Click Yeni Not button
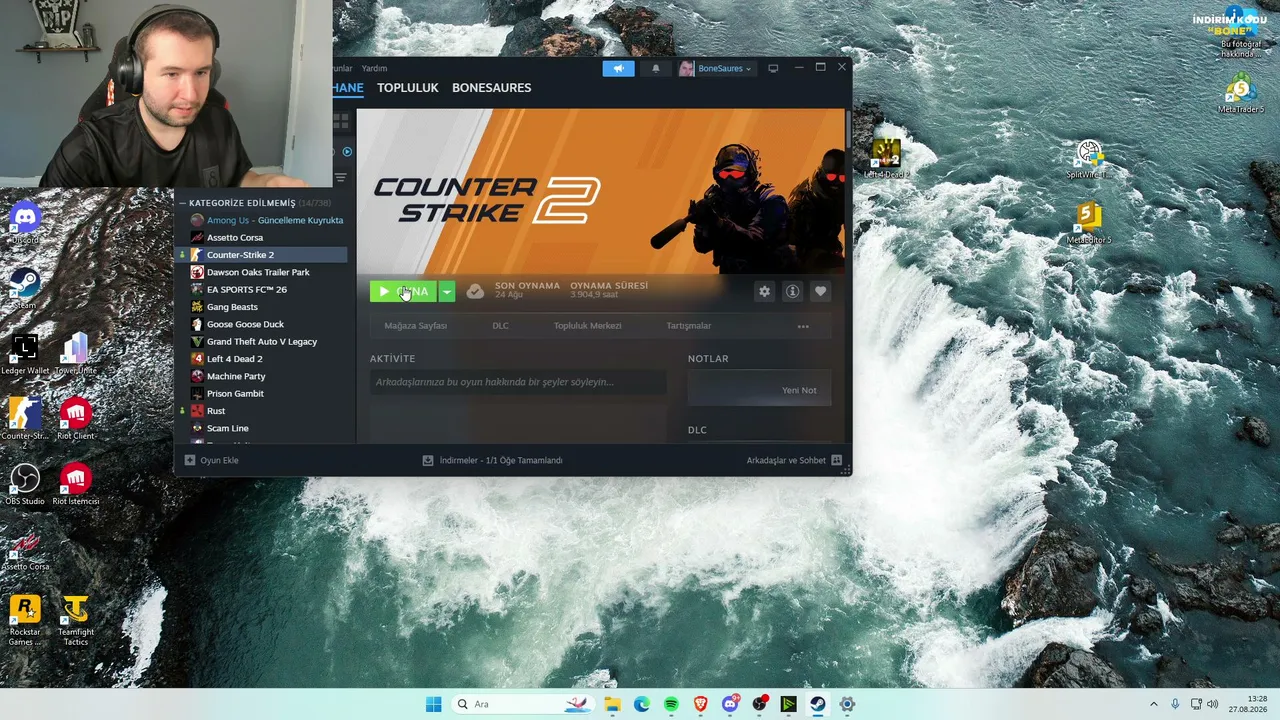Image resolution: width=1280 pixels, height=720 pixels. tap(759, 390)
